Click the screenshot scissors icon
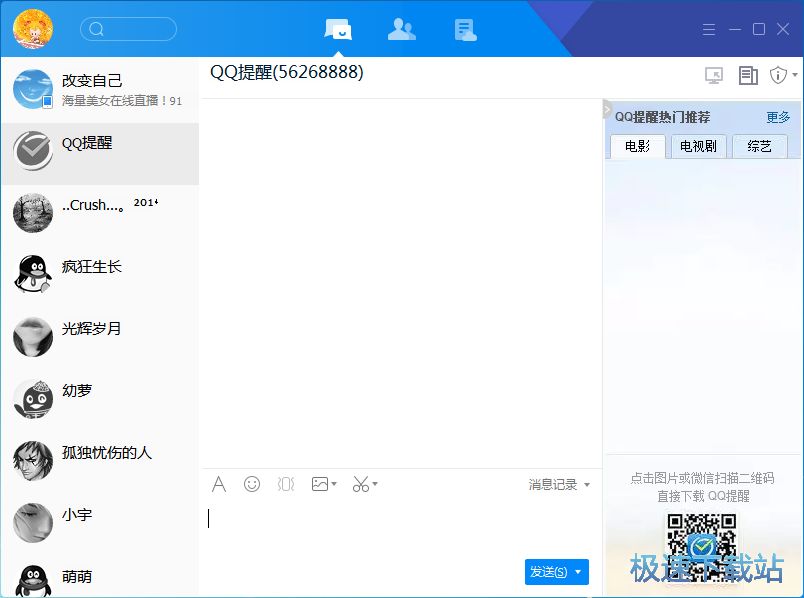804x598 pixels. 360,484
